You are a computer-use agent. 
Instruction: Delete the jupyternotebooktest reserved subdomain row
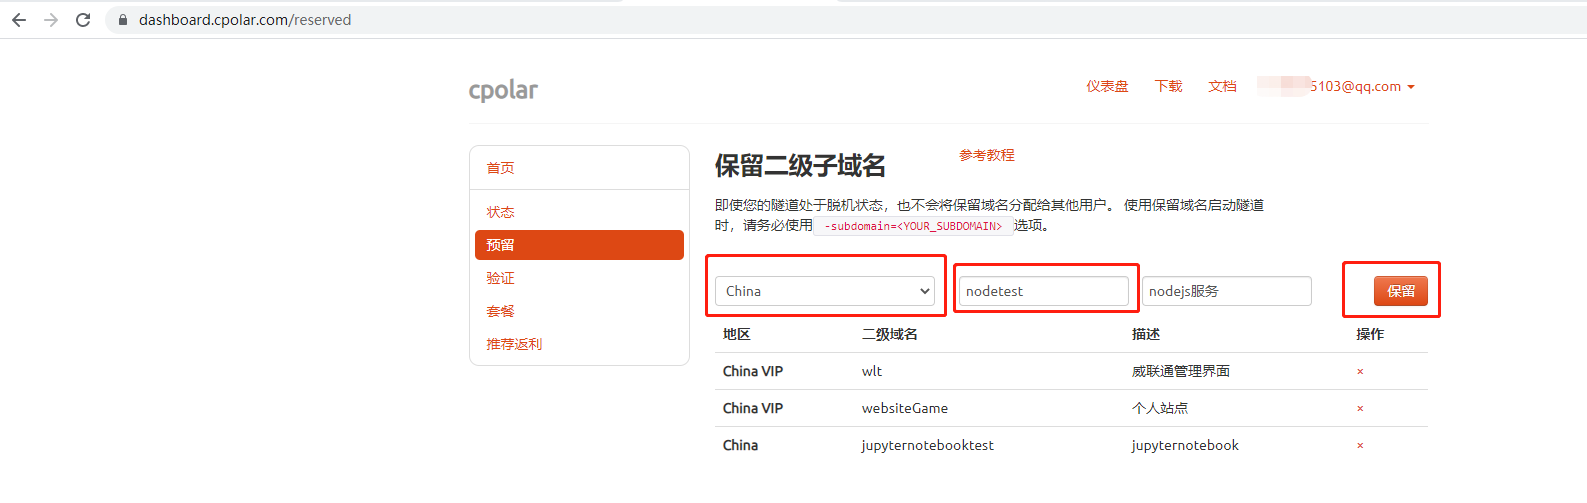[1360, 445]
